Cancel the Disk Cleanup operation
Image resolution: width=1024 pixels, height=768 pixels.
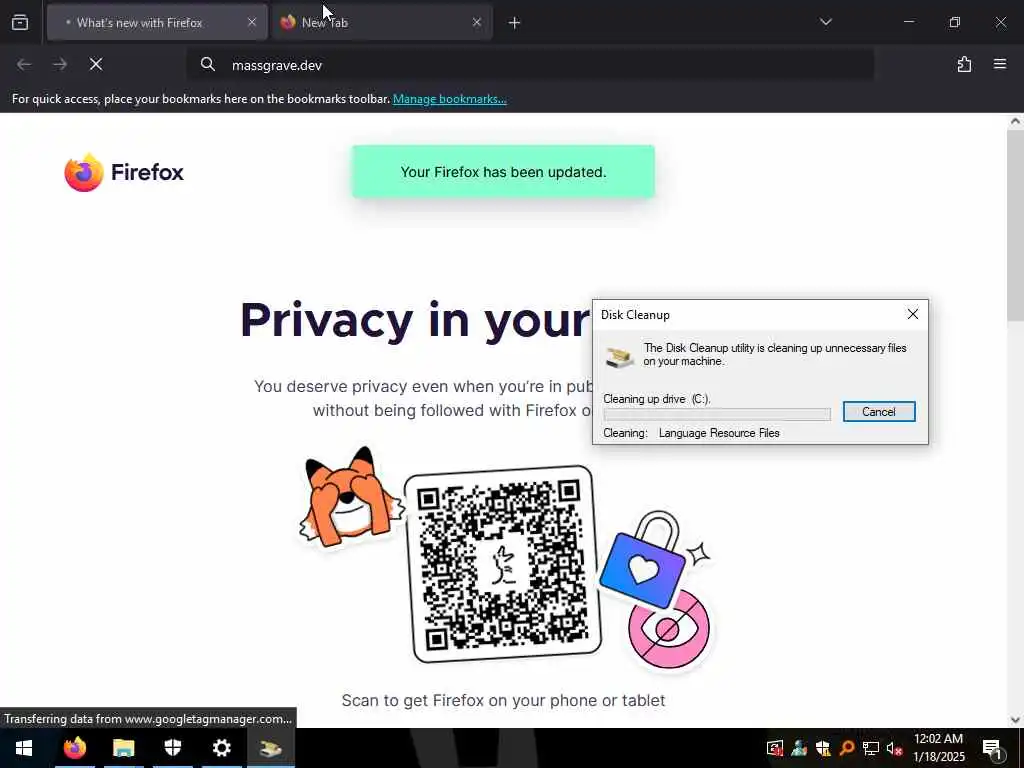tap(879, 411)
